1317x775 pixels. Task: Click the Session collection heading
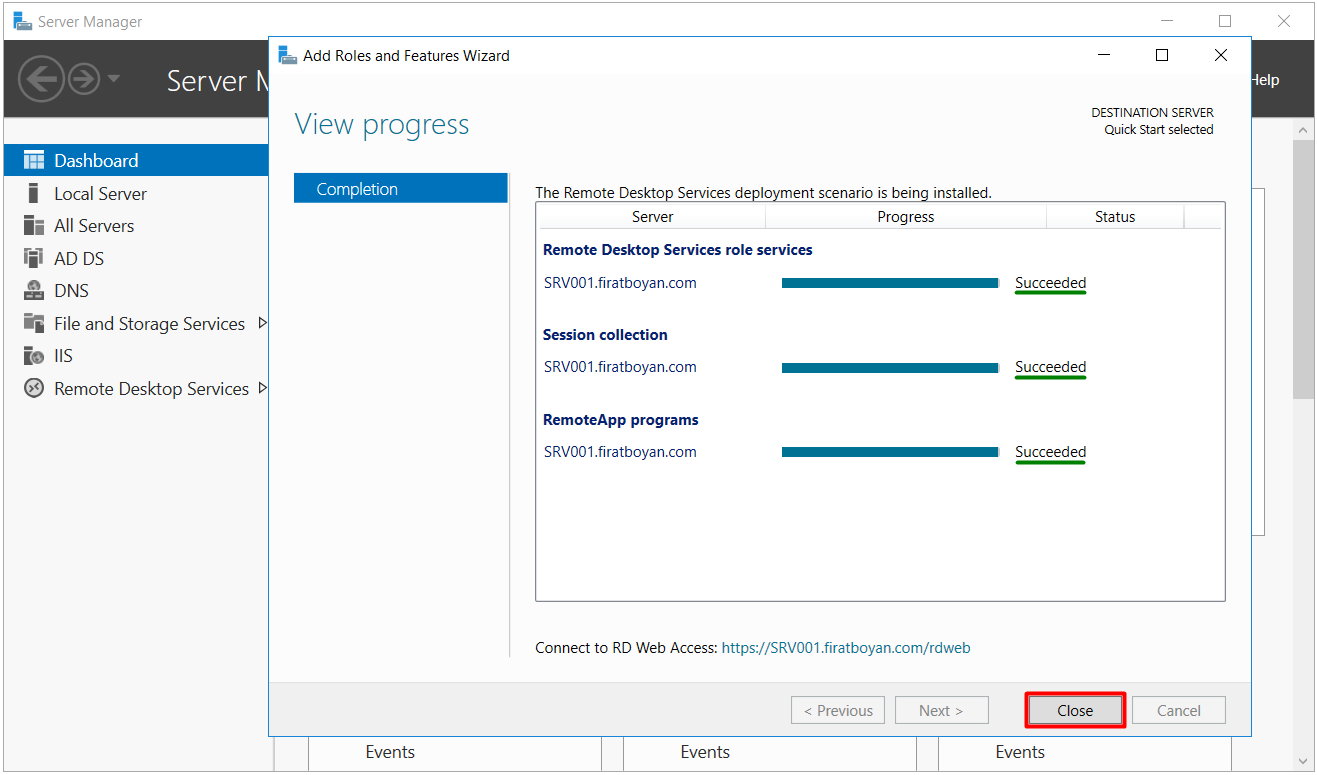[605, 335]
